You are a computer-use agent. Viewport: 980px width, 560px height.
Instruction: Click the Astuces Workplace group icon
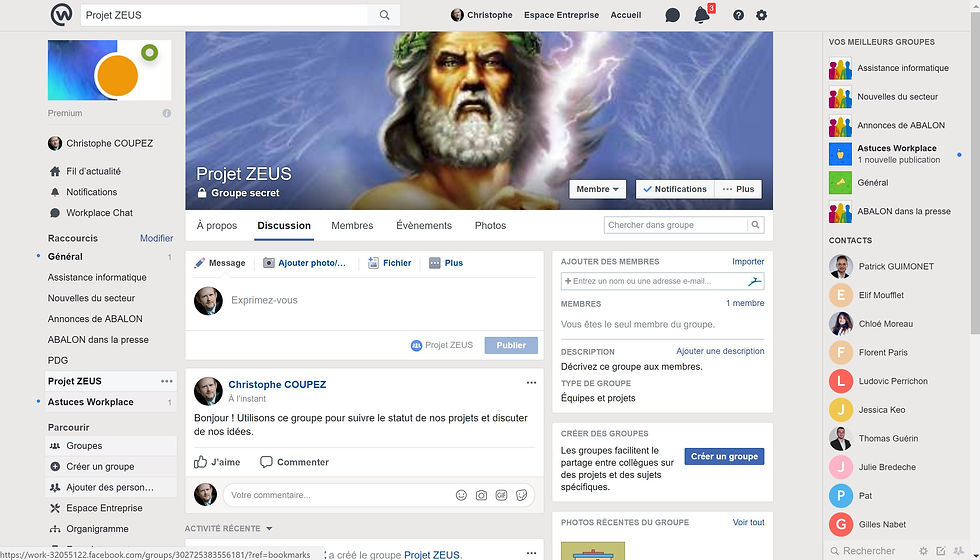click(840, 154)
